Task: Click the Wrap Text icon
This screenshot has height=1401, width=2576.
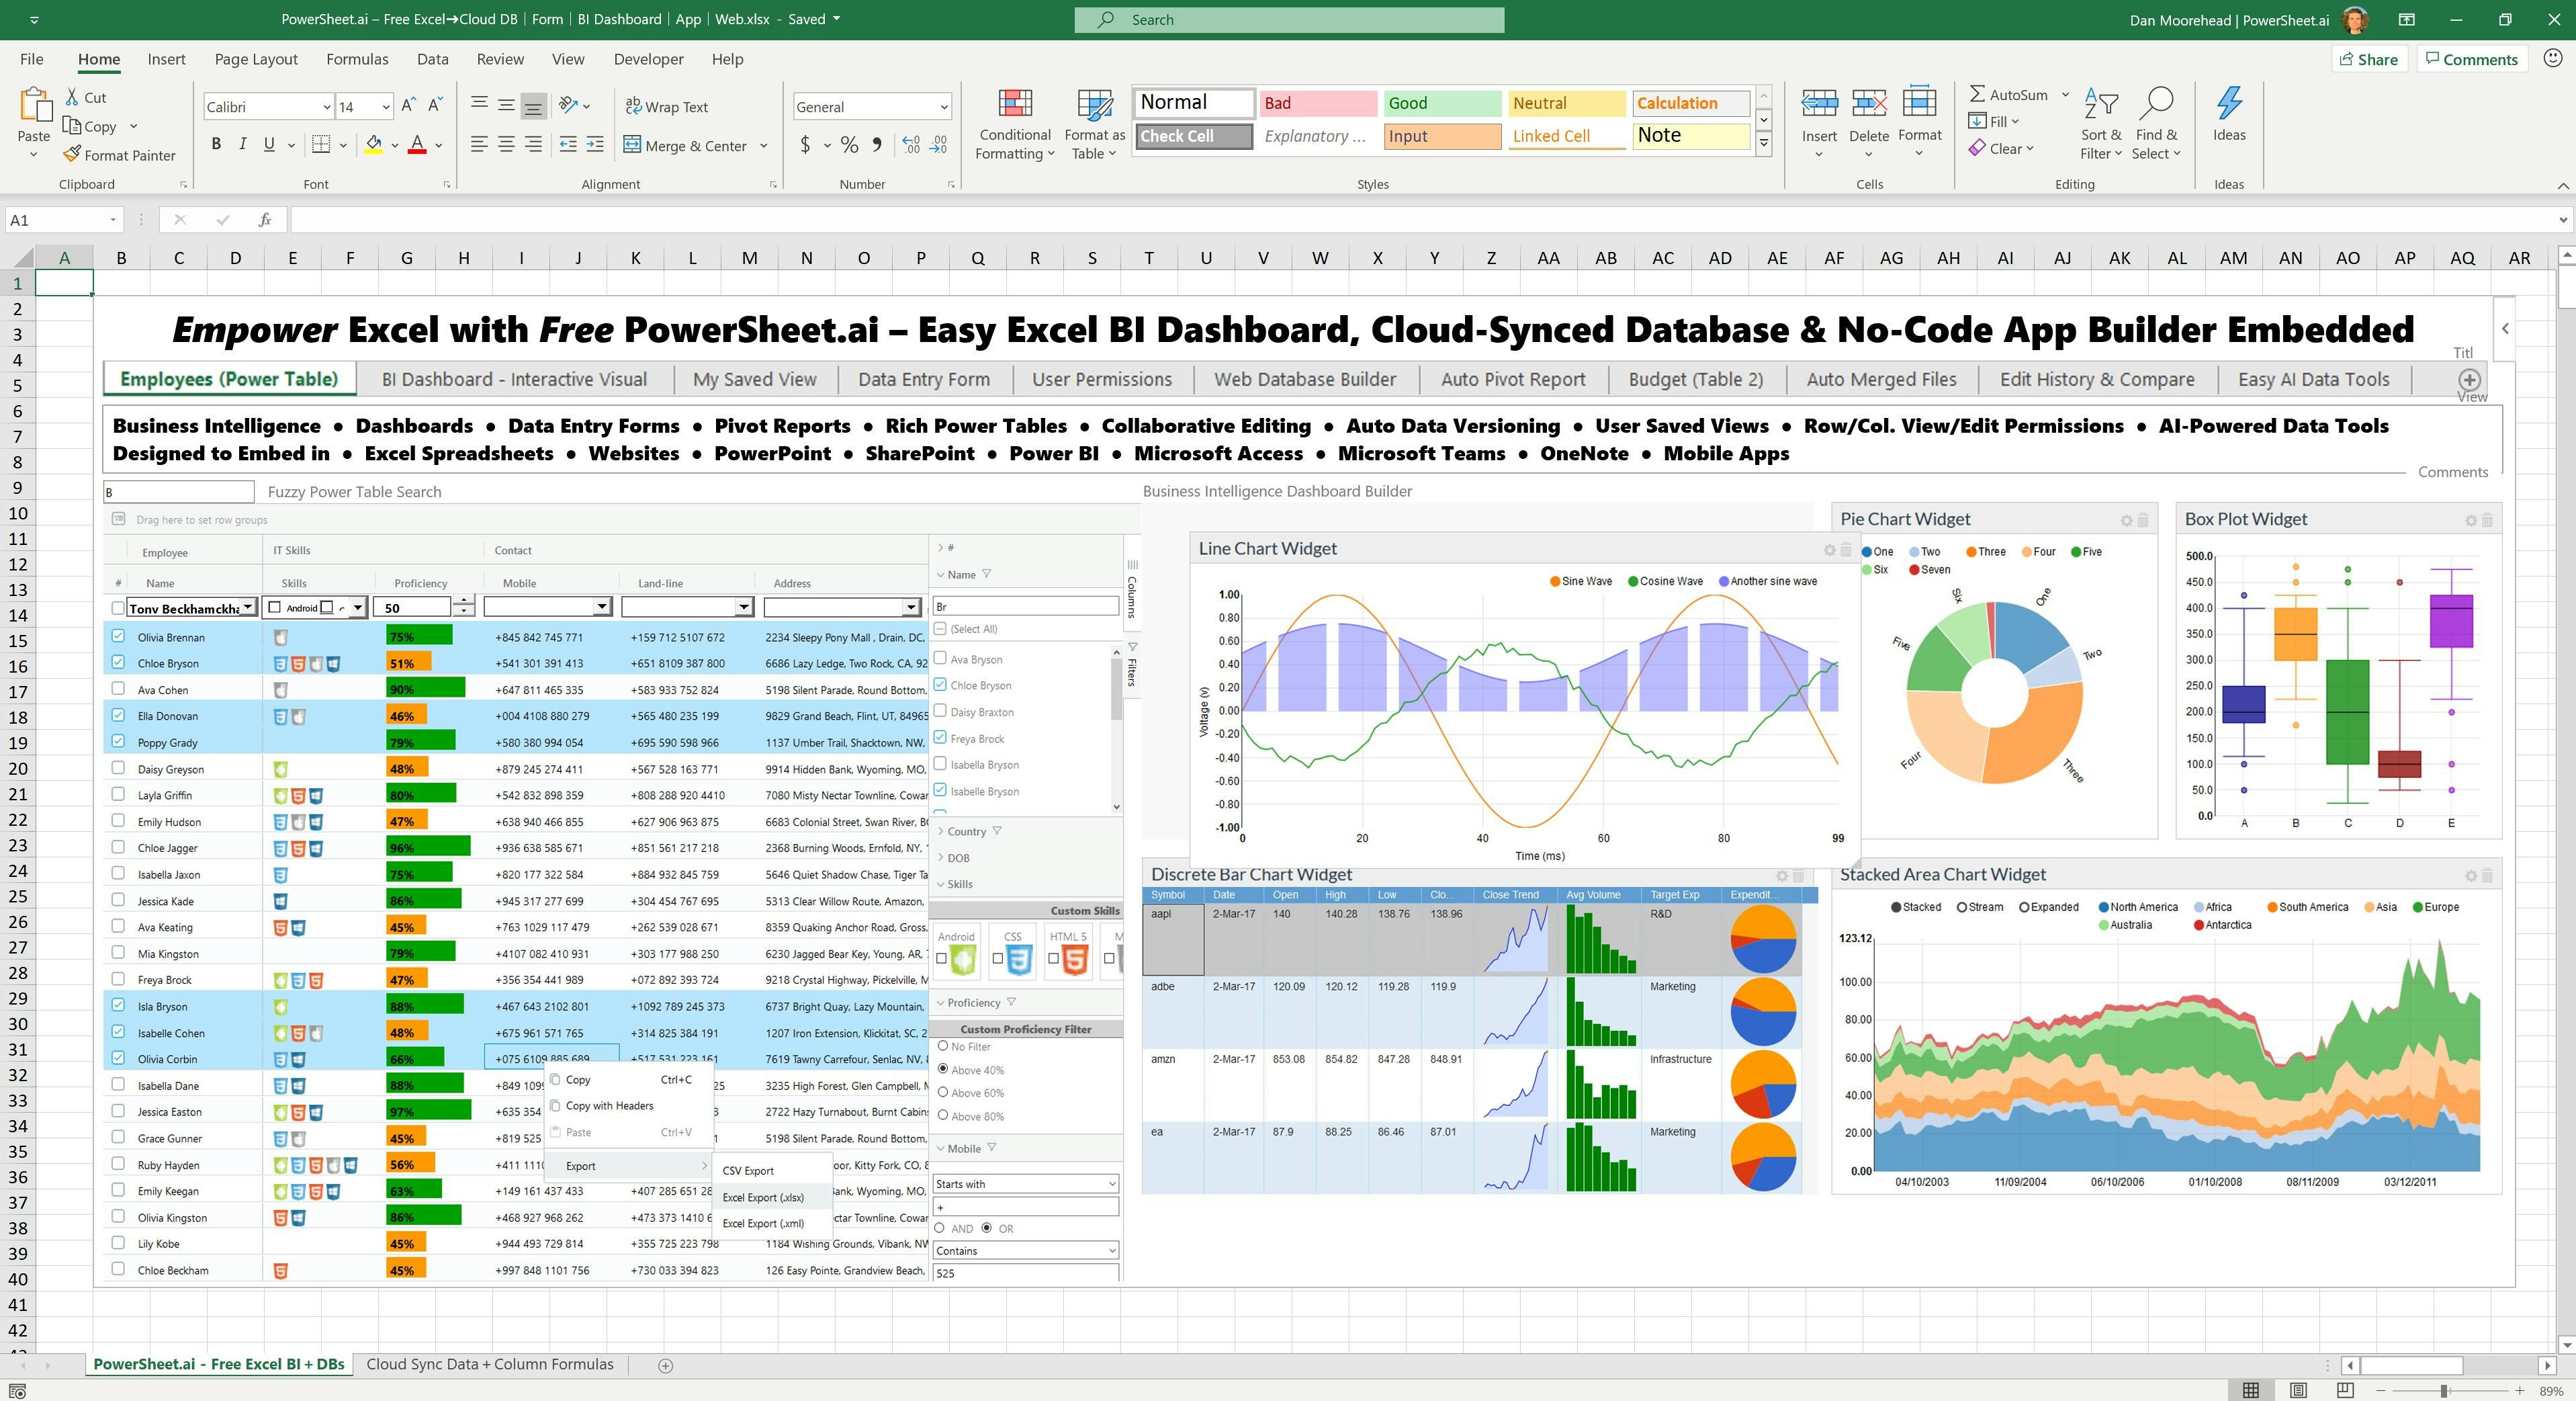Action: pos(632,106)
